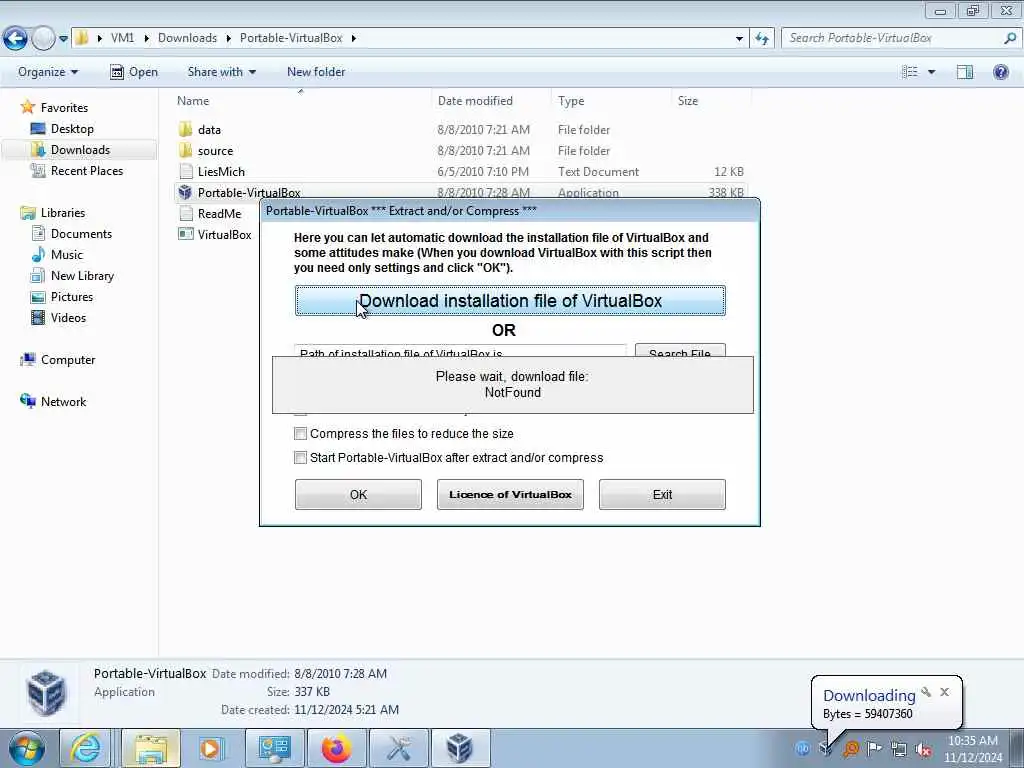Expand the address bar history dropdown
The width and height of the screenshot is (1024, 768).
click(x=739, y=39)
